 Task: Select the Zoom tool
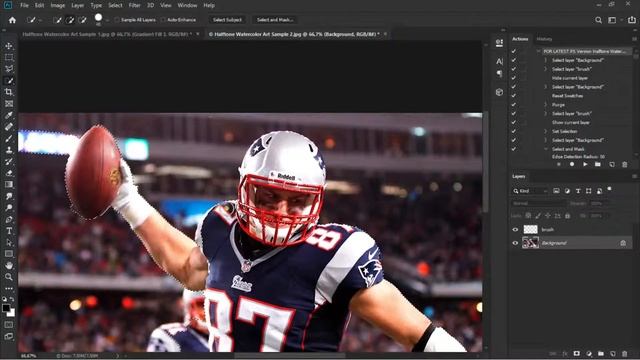tap(9, 277)
